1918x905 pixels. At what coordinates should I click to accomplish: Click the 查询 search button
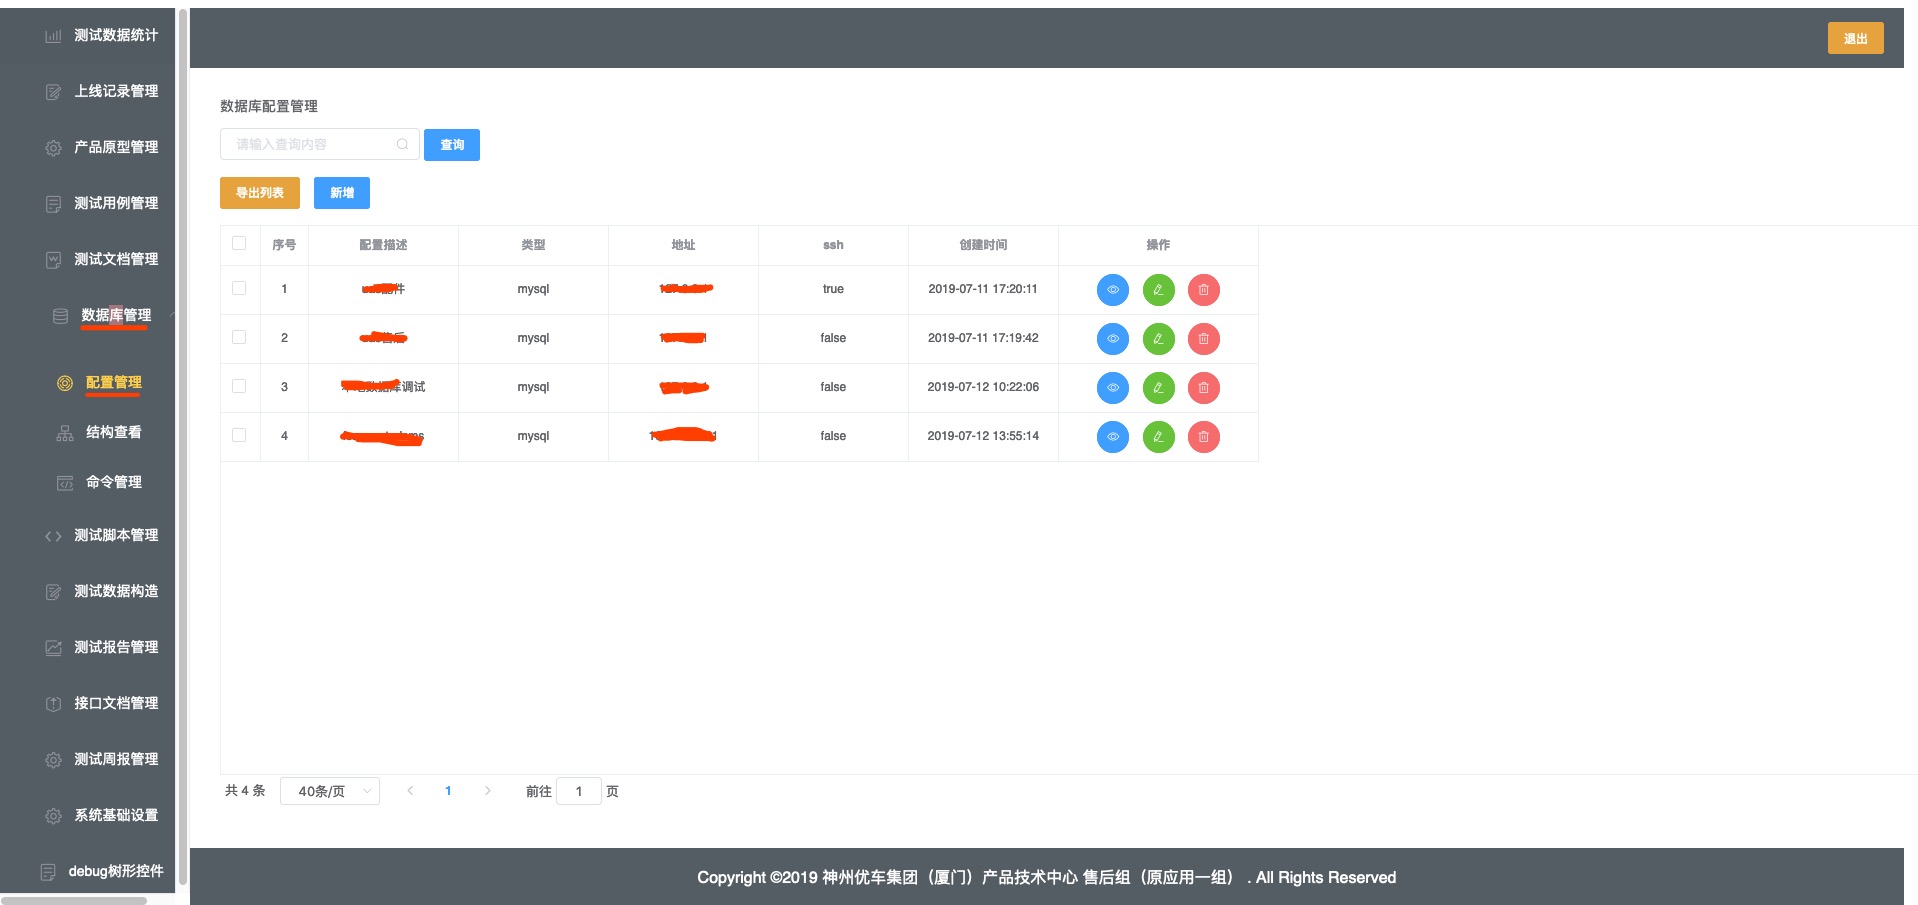(x=452, y=145)
